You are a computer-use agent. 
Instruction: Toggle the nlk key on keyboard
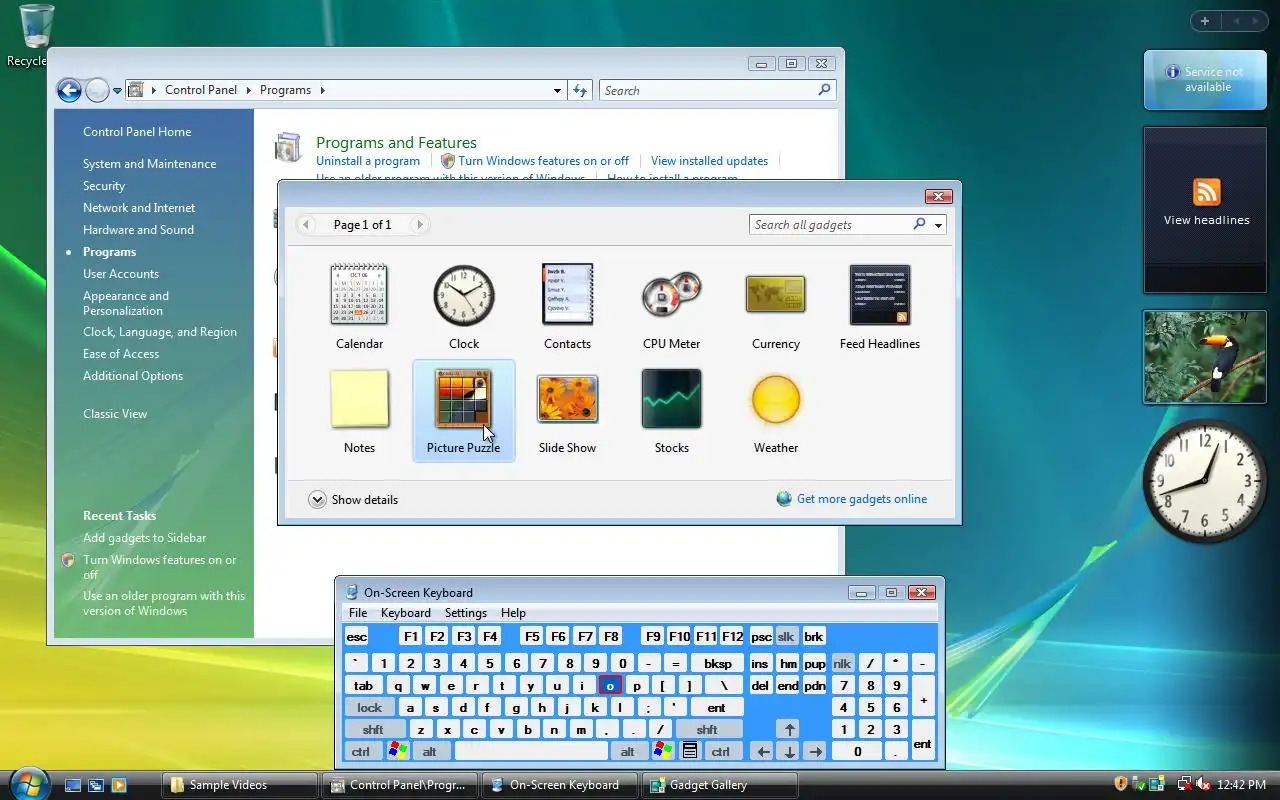pyautogui.click(x=842, y=663)
